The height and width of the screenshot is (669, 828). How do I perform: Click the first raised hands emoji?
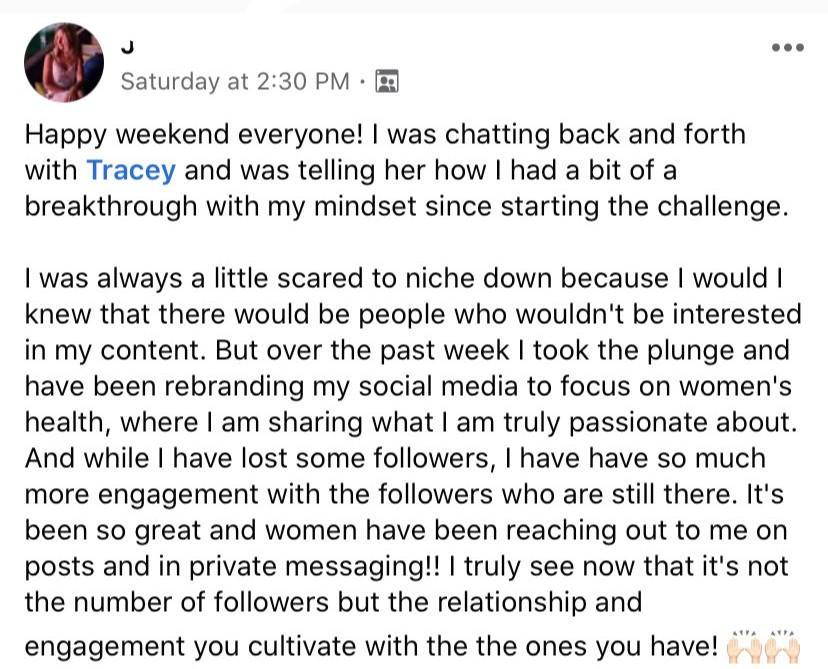[744, 648]
